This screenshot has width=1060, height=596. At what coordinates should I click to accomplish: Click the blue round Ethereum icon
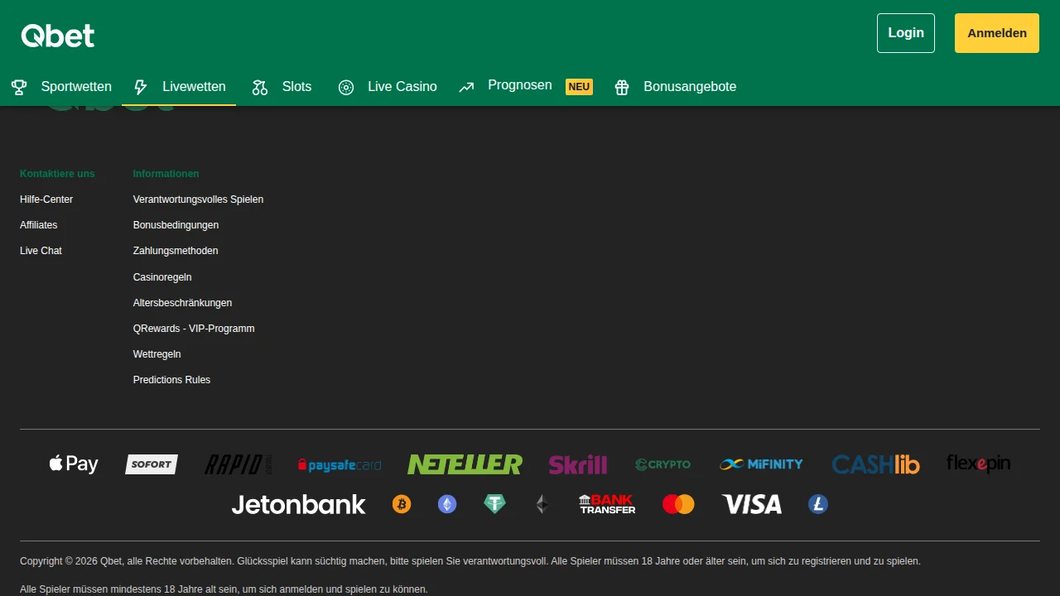(x=447, y=504)
